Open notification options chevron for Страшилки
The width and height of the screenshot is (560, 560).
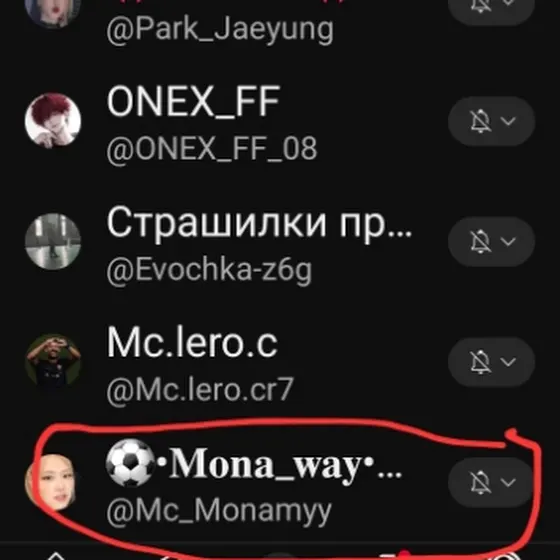pos(508,241)
